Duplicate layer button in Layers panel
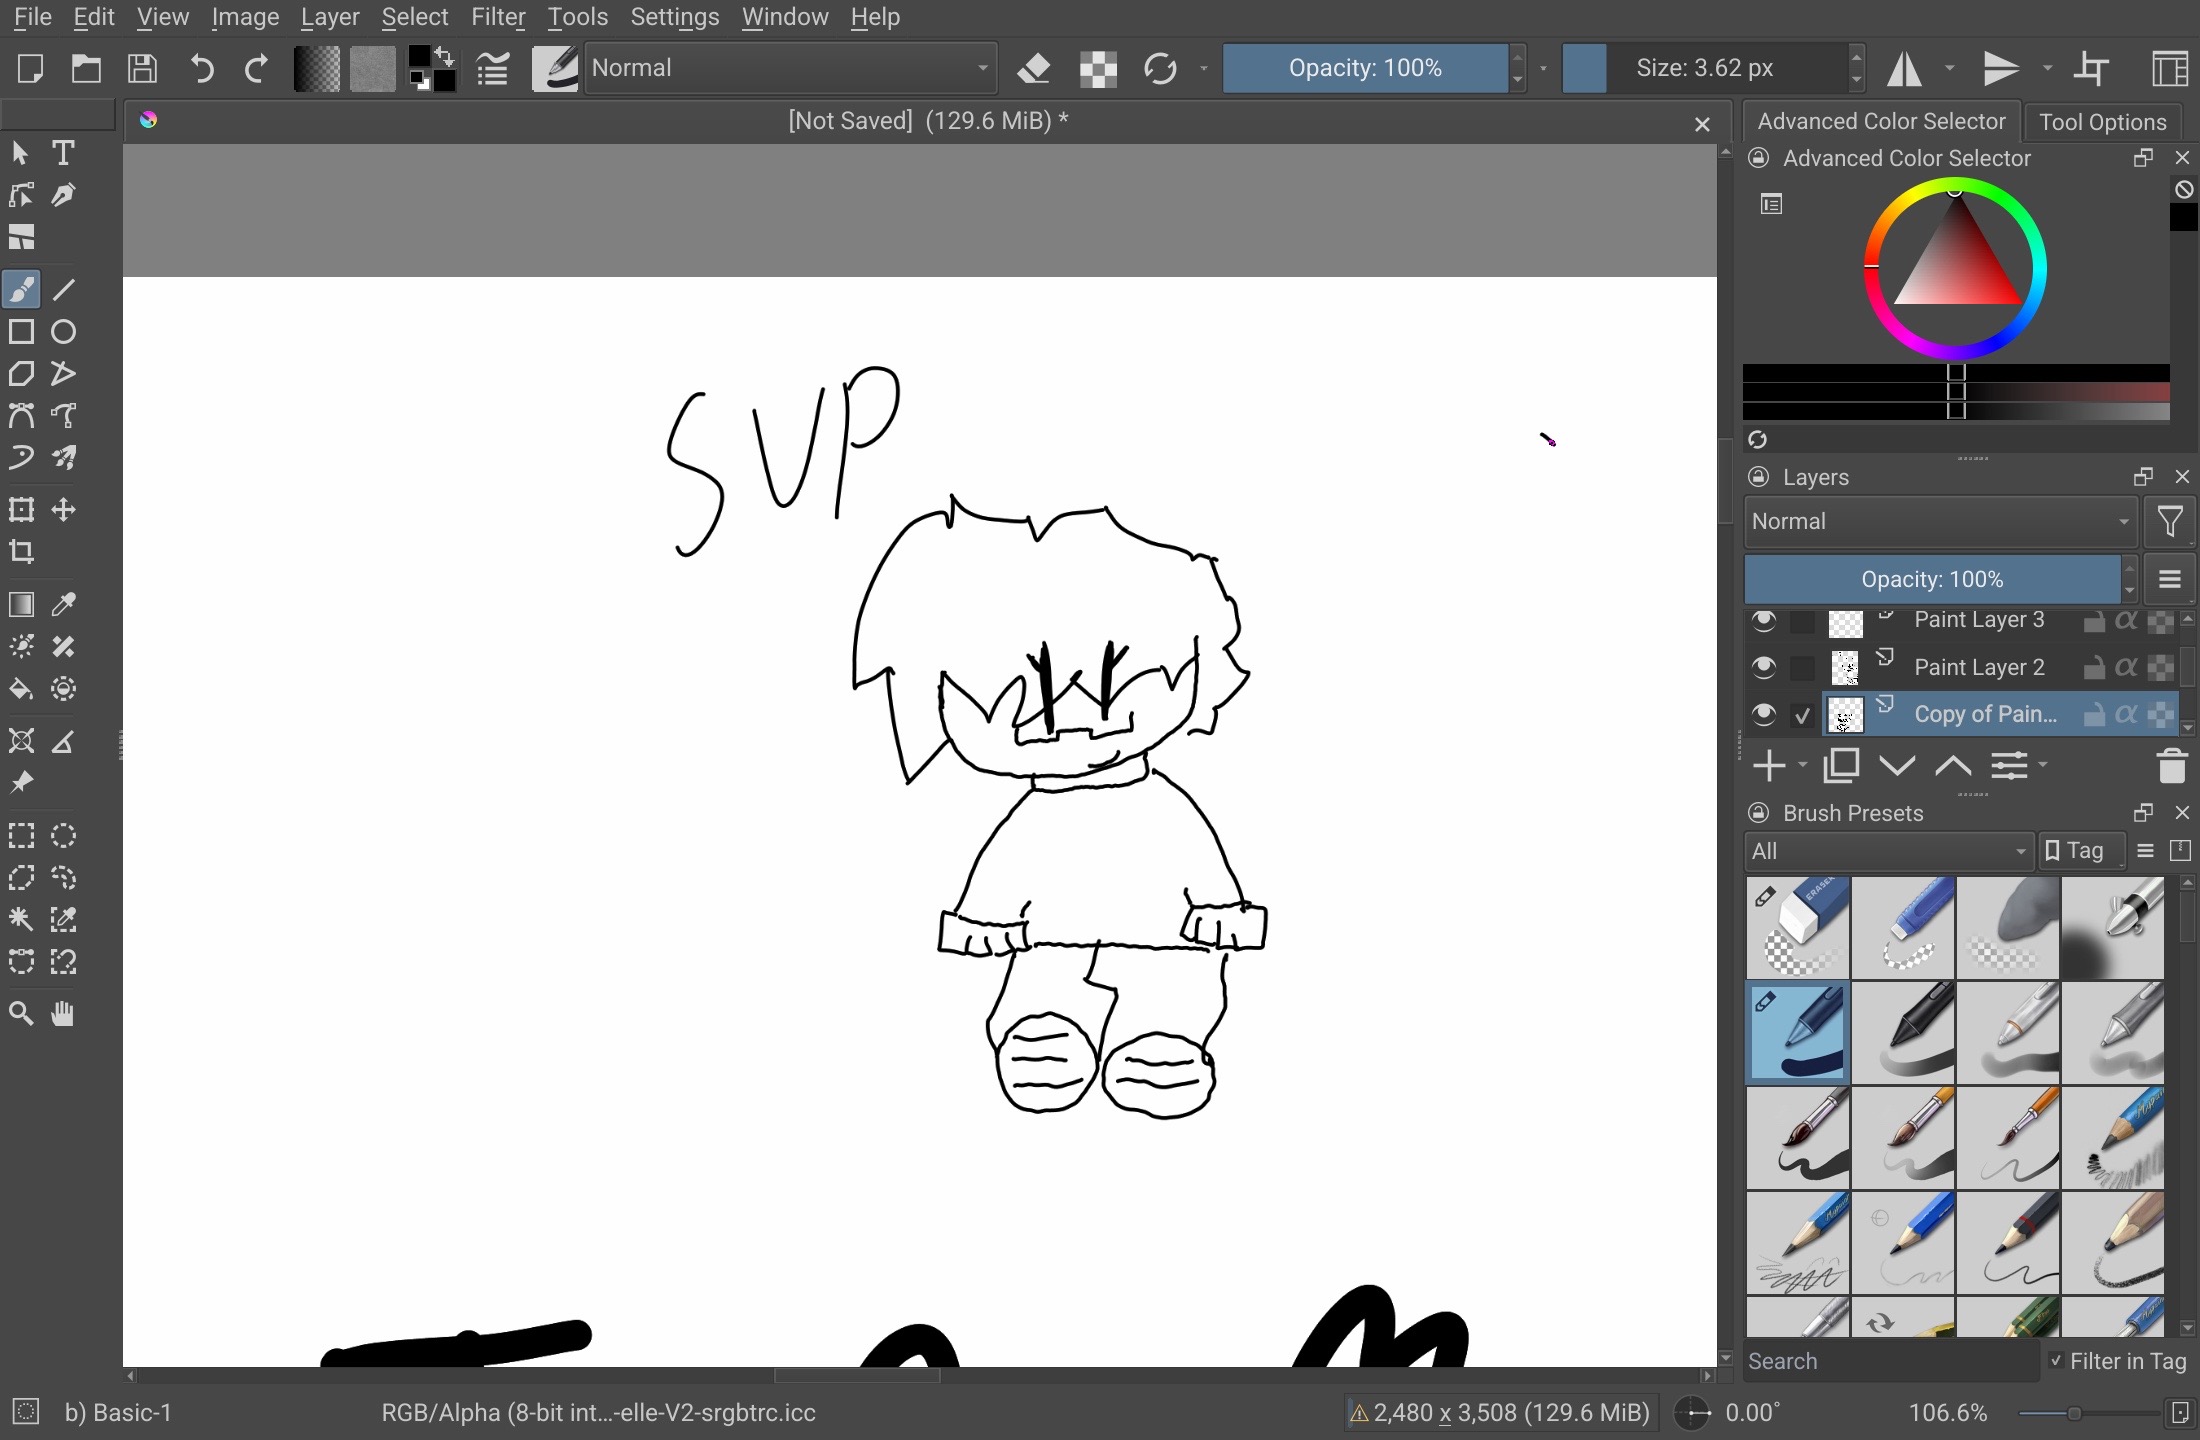 (x=1841, y=766)
